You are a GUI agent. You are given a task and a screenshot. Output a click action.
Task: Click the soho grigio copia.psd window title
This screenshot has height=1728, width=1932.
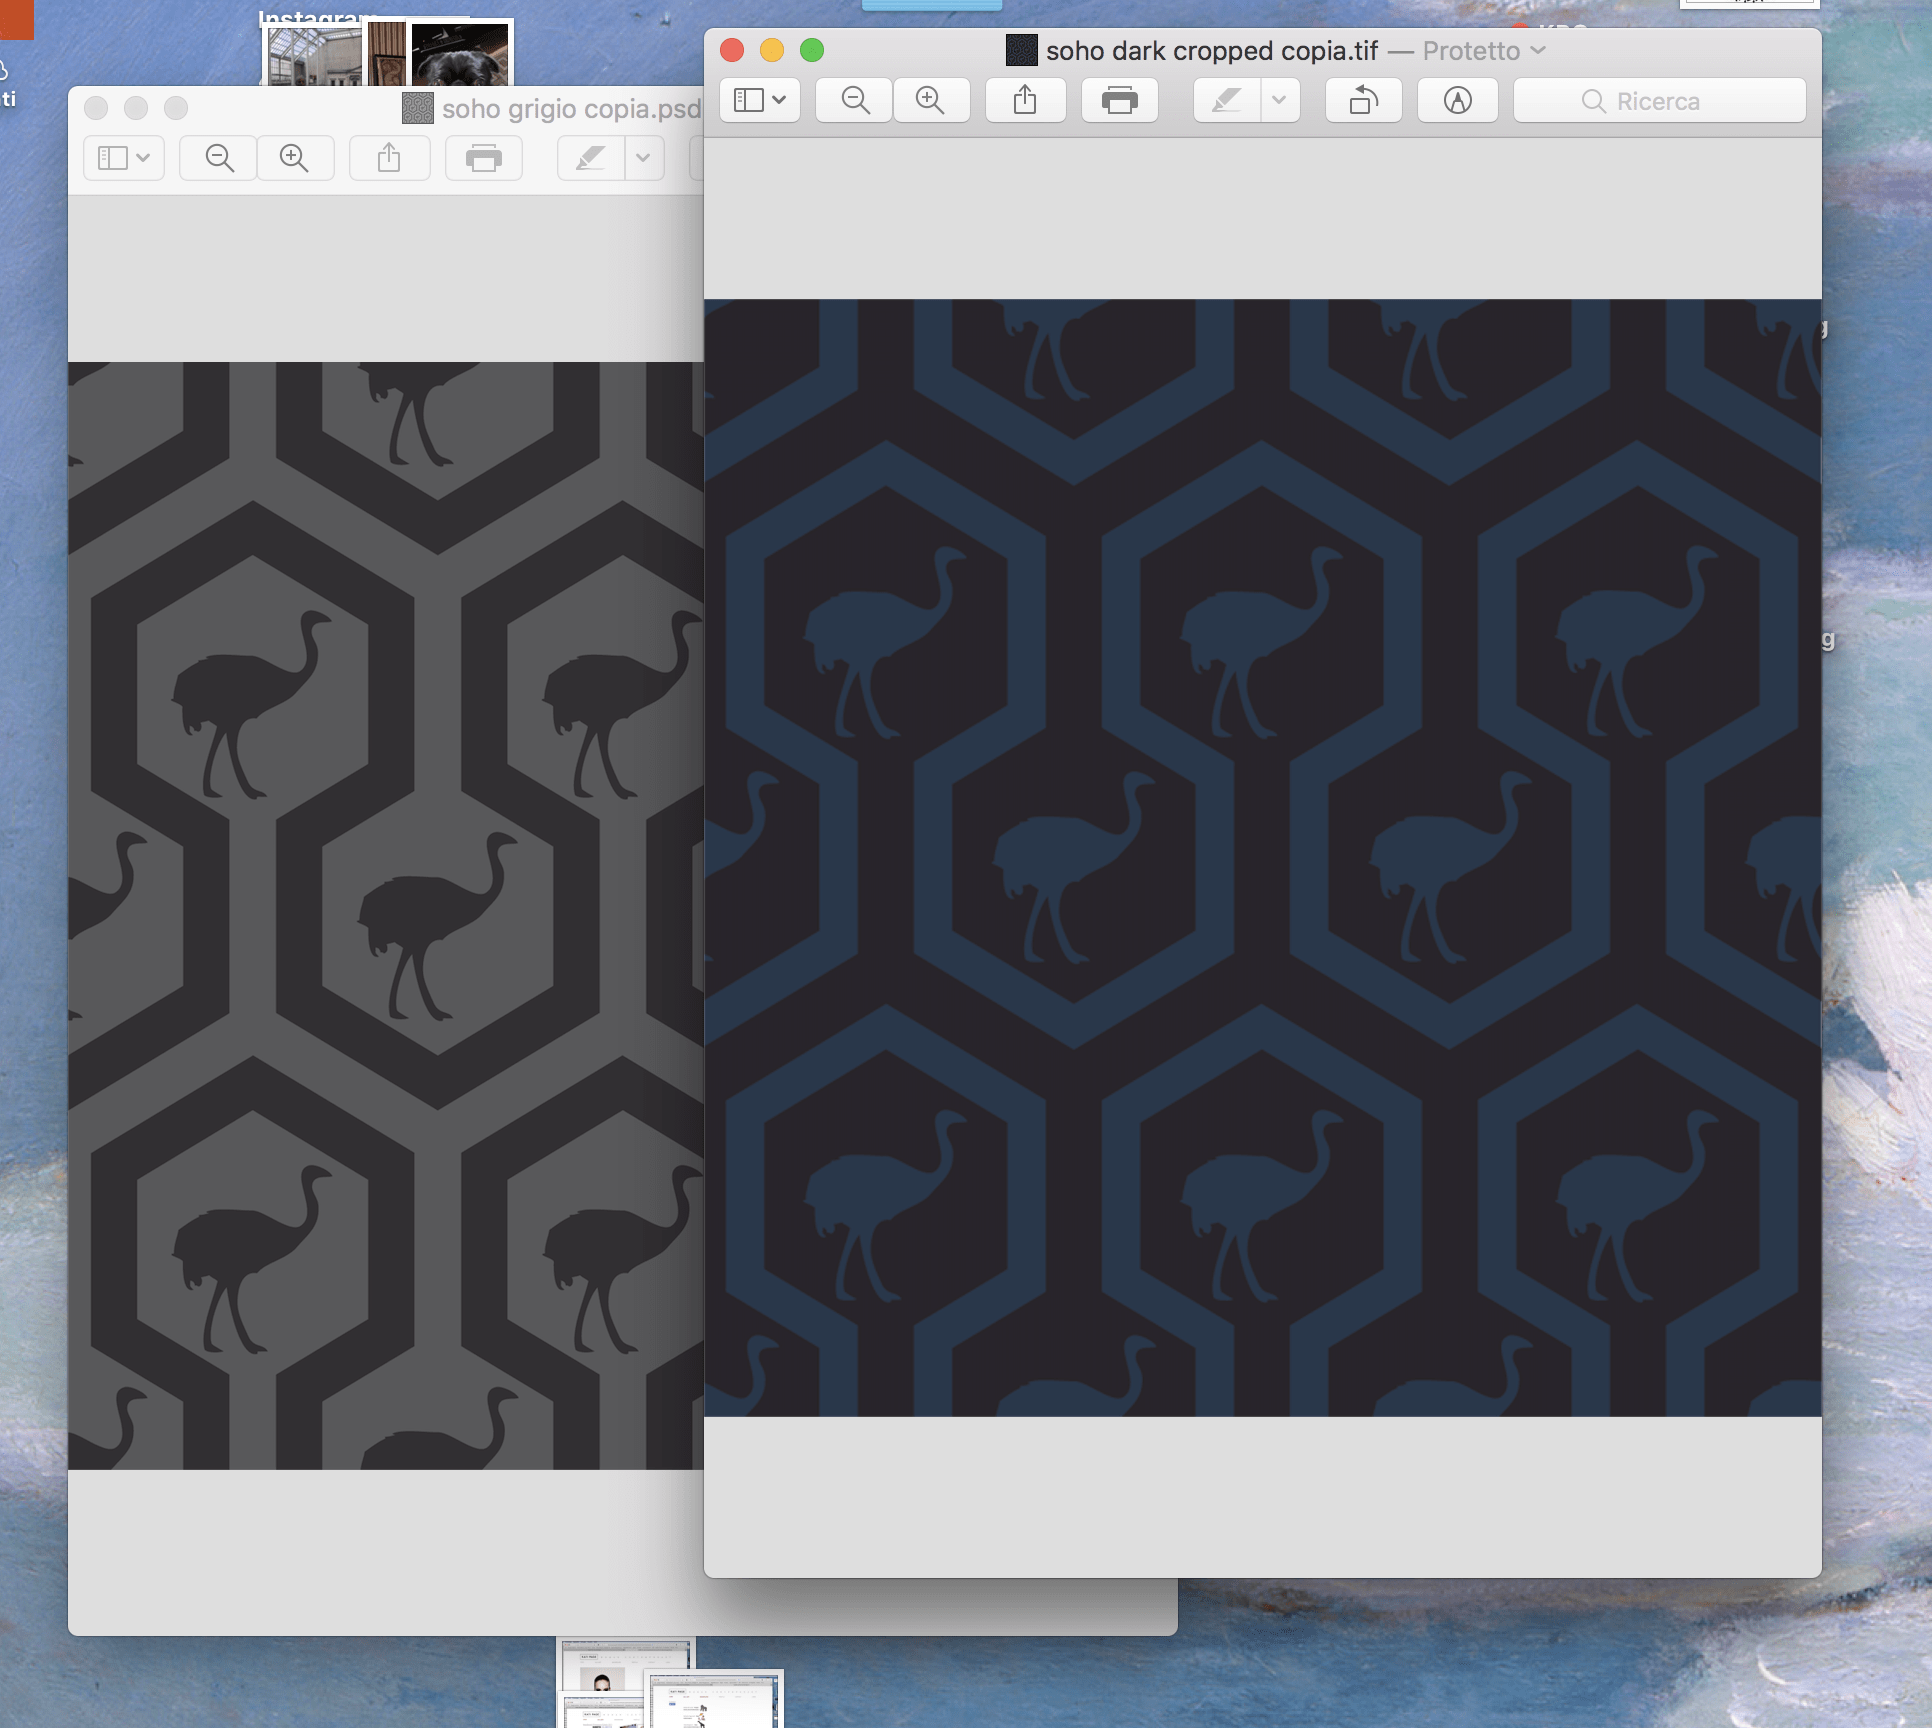tap(572, 108)
